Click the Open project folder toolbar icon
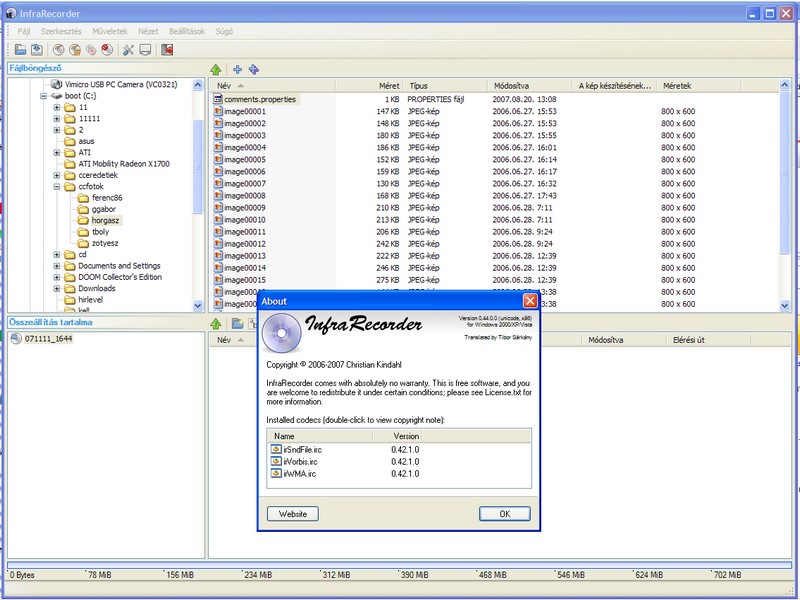Screen dimensions: 800x600 (x=20, y=49)
